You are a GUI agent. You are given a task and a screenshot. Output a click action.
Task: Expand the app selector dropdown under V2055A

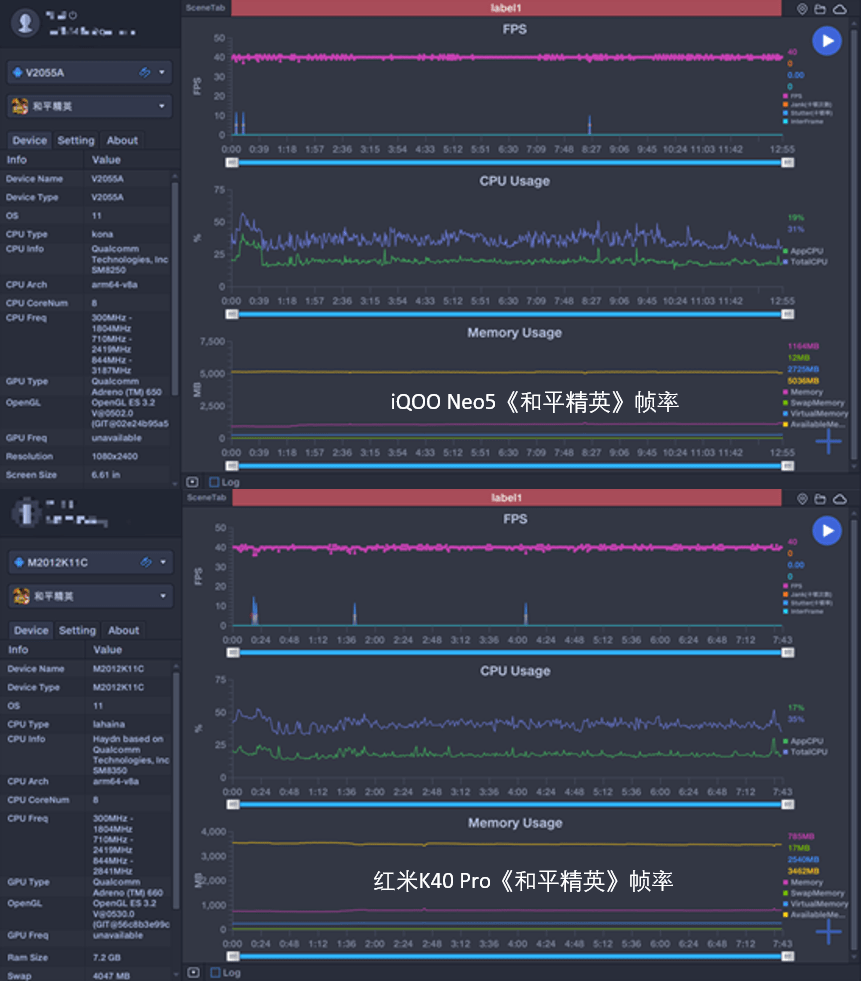[89, 106]
